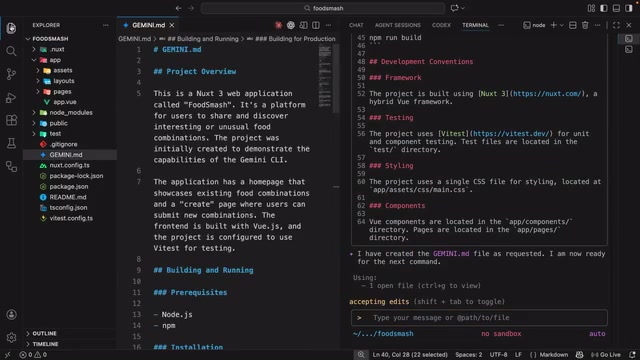
Task: Toggle the bottom panel visibility
Action: click(x=616, y=8)
